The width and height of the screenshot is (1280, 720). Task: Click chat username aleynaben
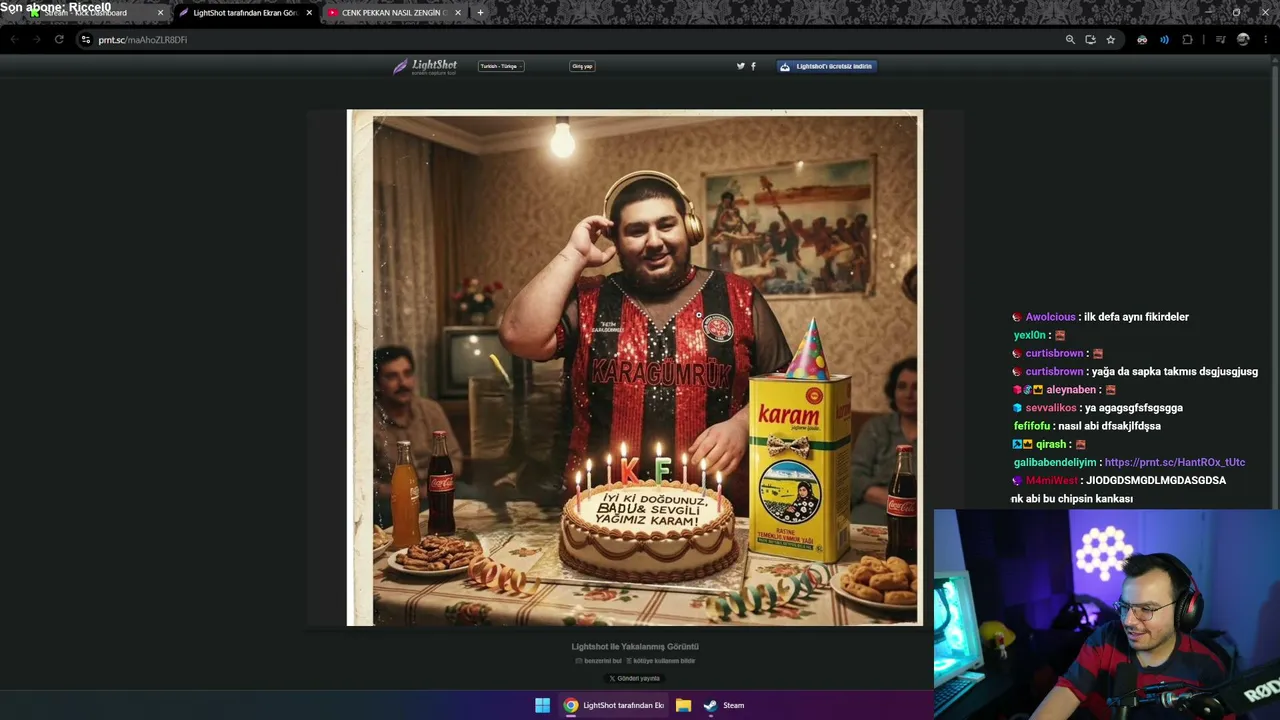pos(1071,390)
